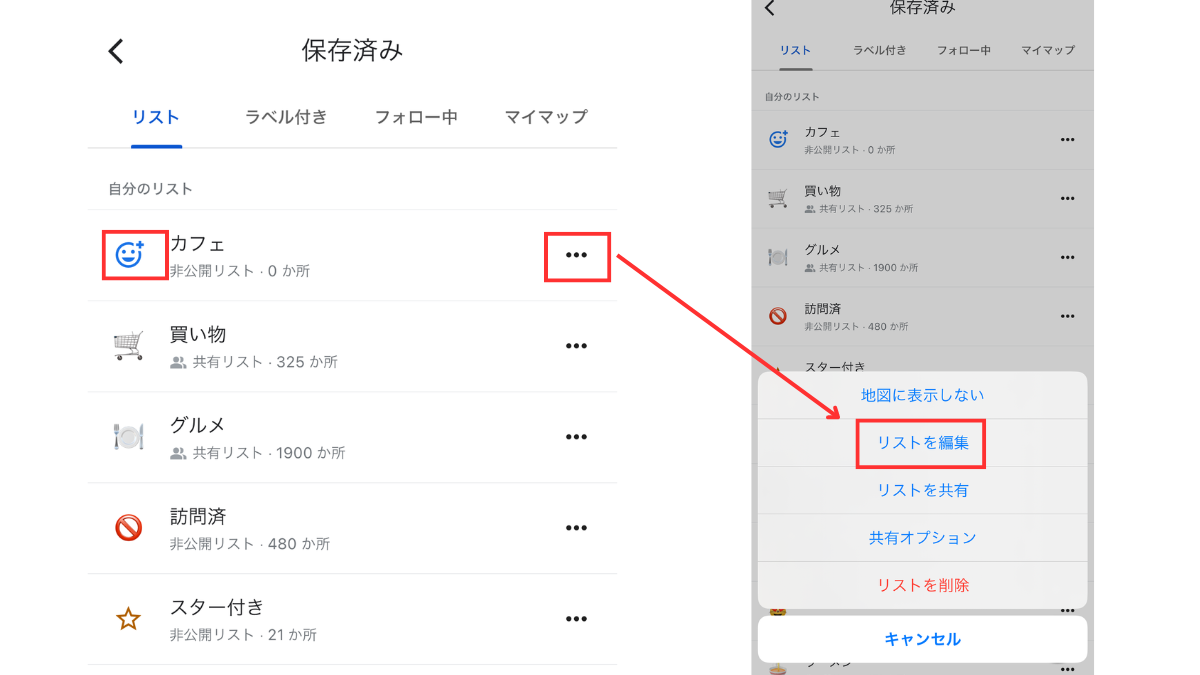Image resolution: width=1200 pixels, height=675 pixels.
Task: Open 訪問済 three-dot menu in right phone screen
Action: coord(1068,317)
